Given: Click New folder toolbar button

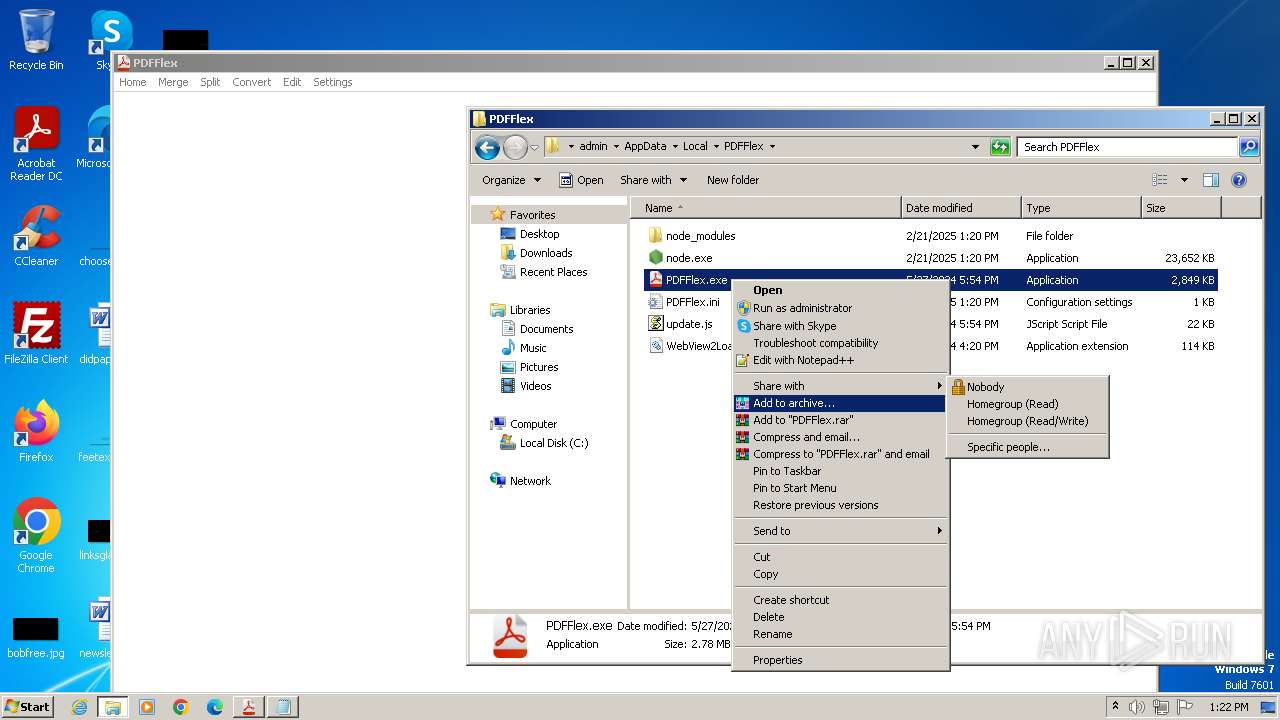Looking at the screenshot, I should pos(733,180).
